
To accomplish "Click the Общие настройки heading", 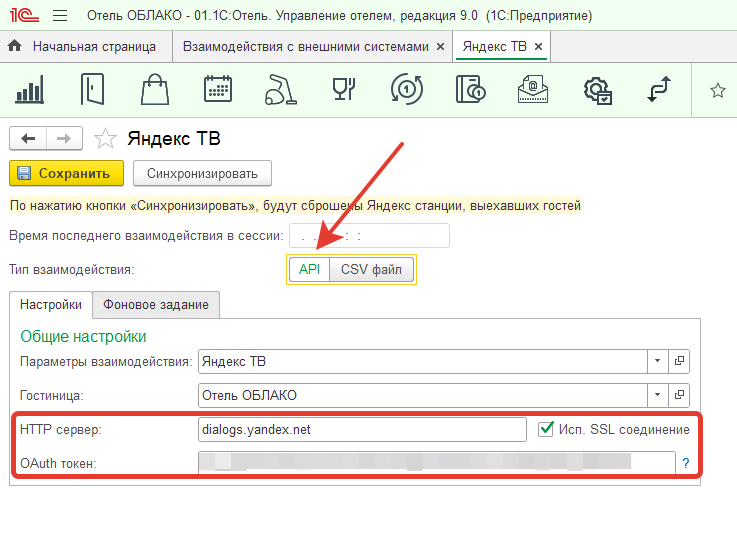I will click(83, 337).
